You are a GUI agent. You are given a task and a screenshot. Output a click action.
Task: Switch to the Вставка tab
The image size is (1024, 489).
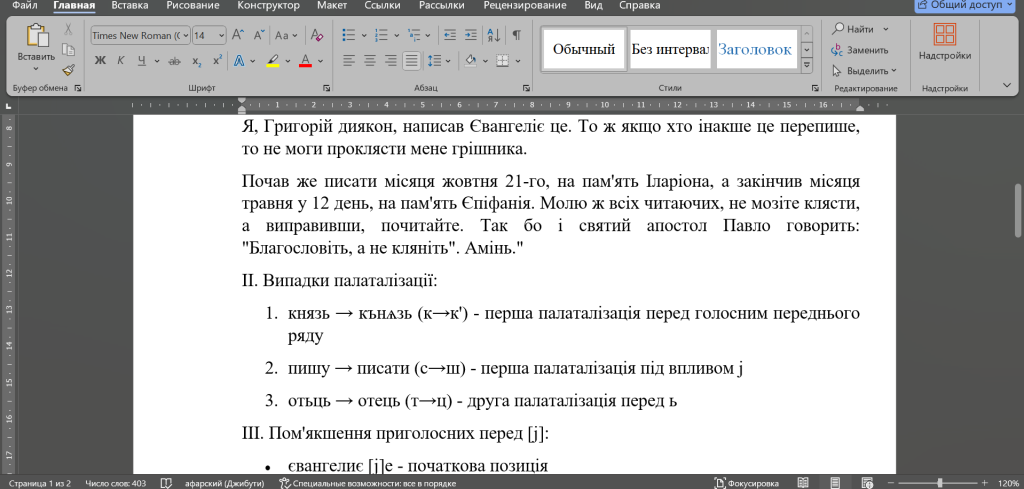[x=130, y=5]
